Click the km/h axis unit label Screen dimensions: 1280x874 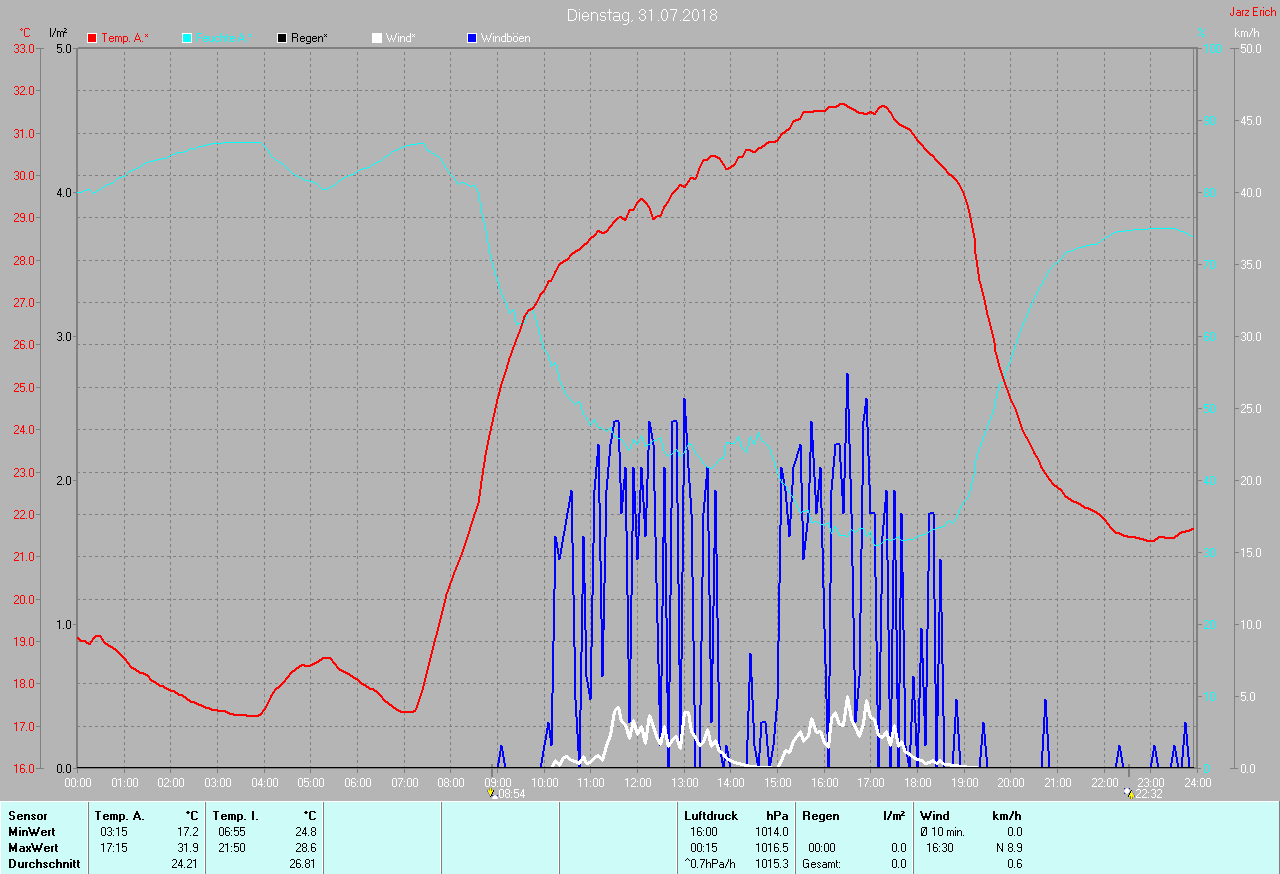coord(1246,33)
